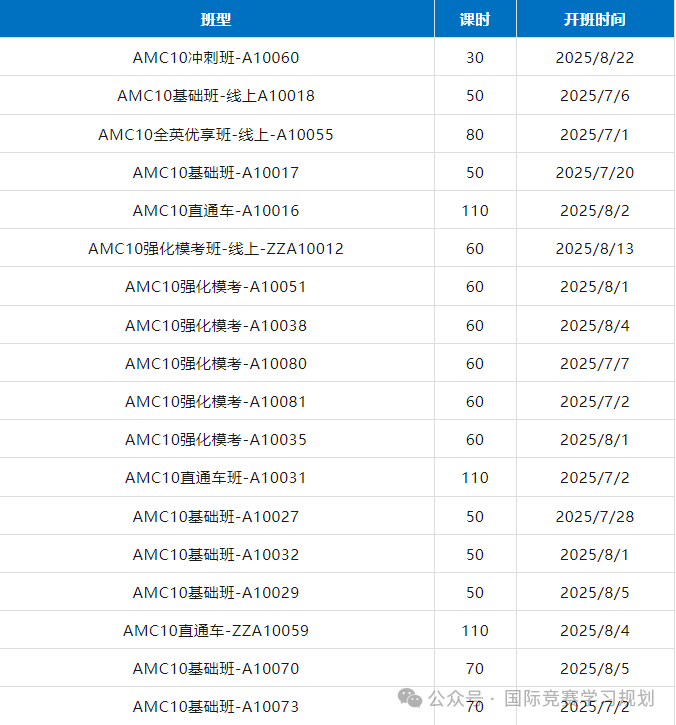Click the 50 hours cell for 线上A10018
The width and height of the screenshot is (676, 725).
click(x=475, y=96)
